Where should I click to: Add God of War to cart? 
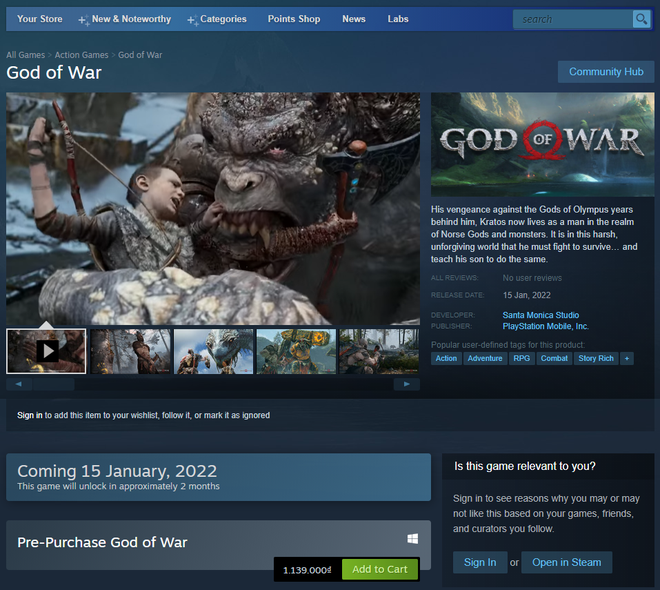click(380, 569)
